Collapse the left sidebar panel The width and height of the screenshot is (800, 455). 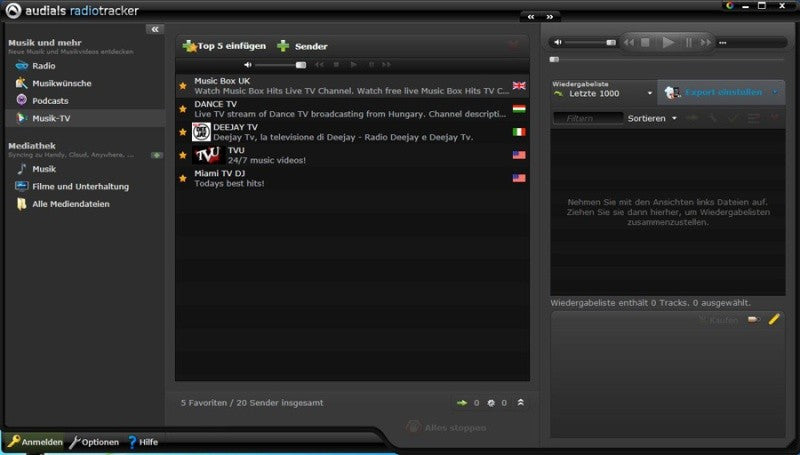point(155,29)
